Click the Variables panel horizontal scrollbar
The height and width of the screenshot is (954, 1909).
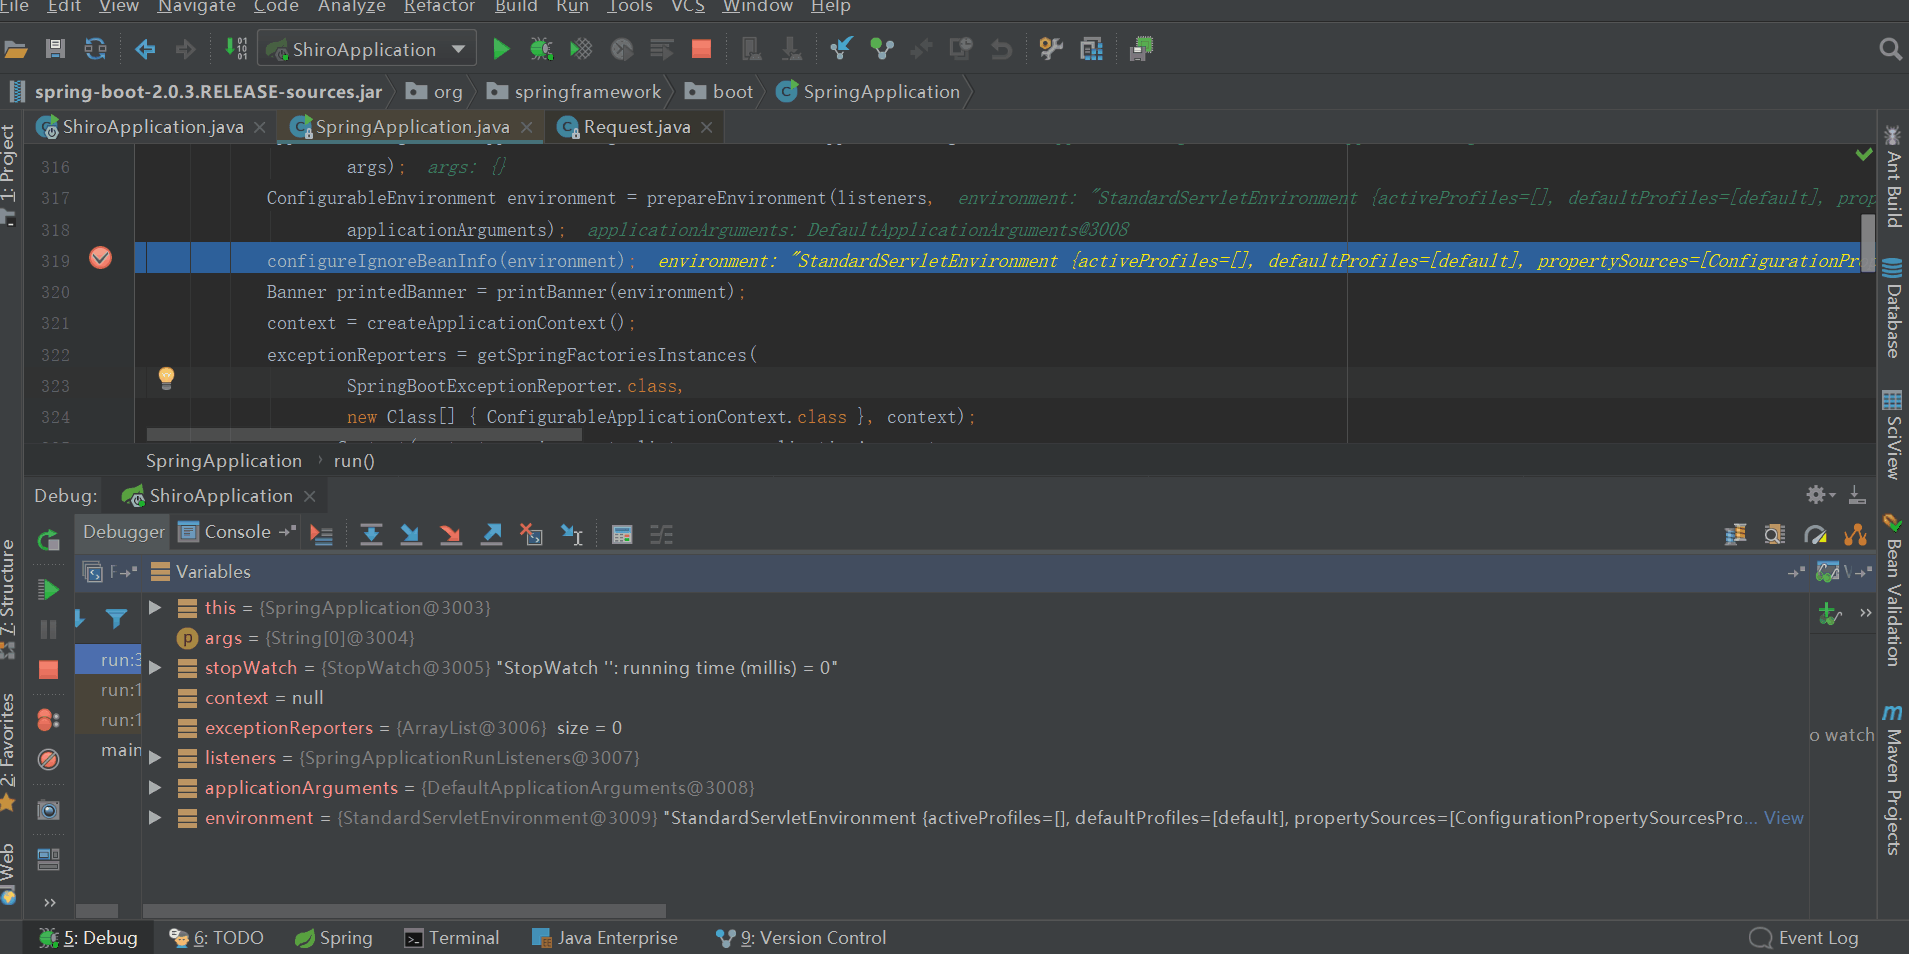[404, 911]
